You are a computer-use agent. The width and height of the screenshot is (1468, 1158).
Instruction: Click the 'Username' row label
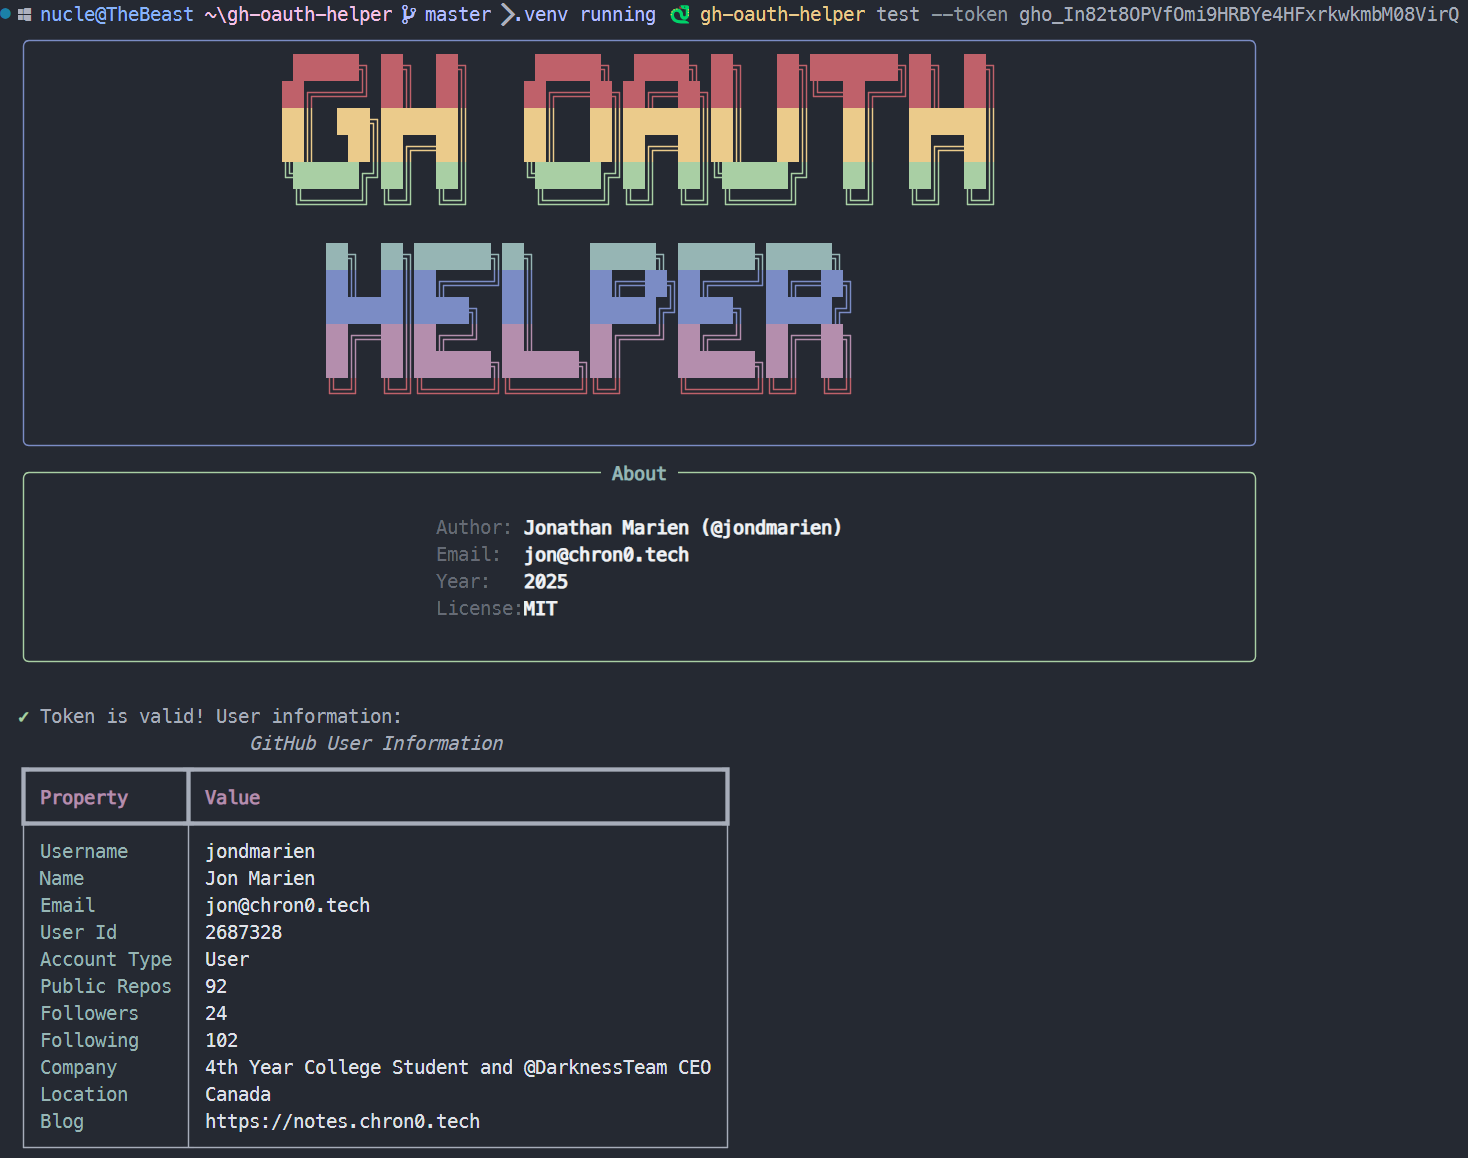[84, 852]
